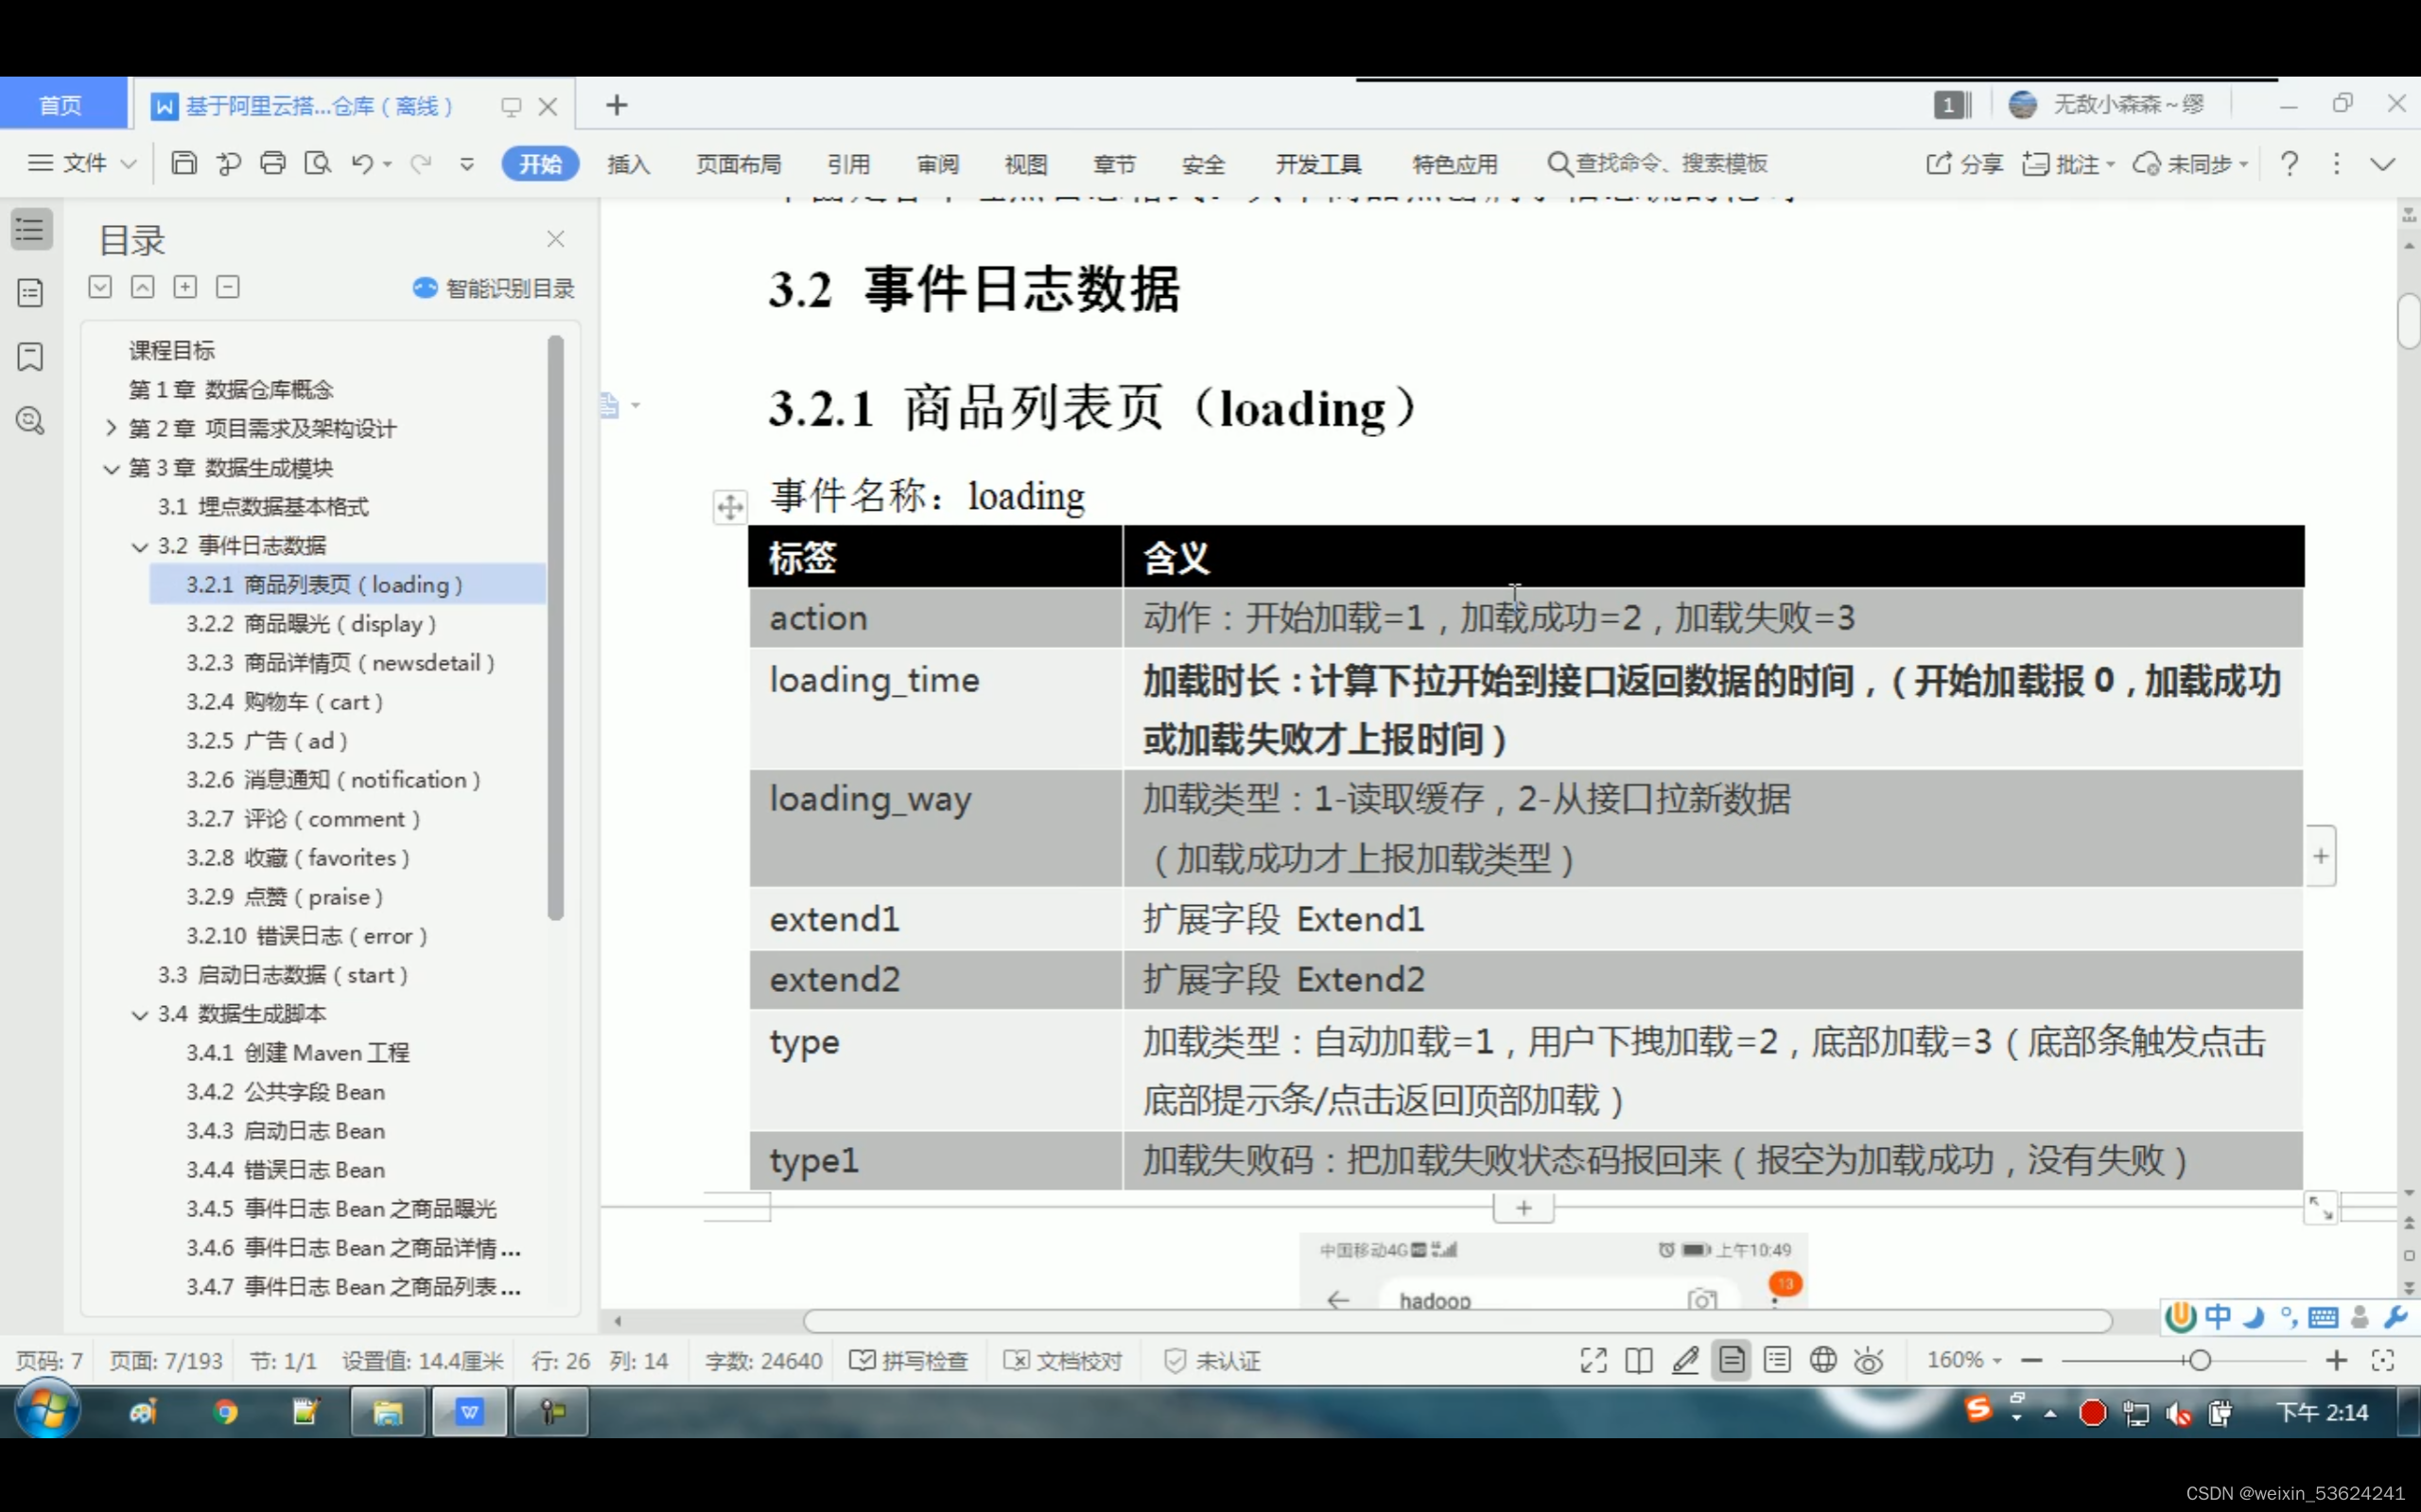Click the 分享 share button
The width and height of the screenshot is (2421, 1512).
(x=1963, y=163)
